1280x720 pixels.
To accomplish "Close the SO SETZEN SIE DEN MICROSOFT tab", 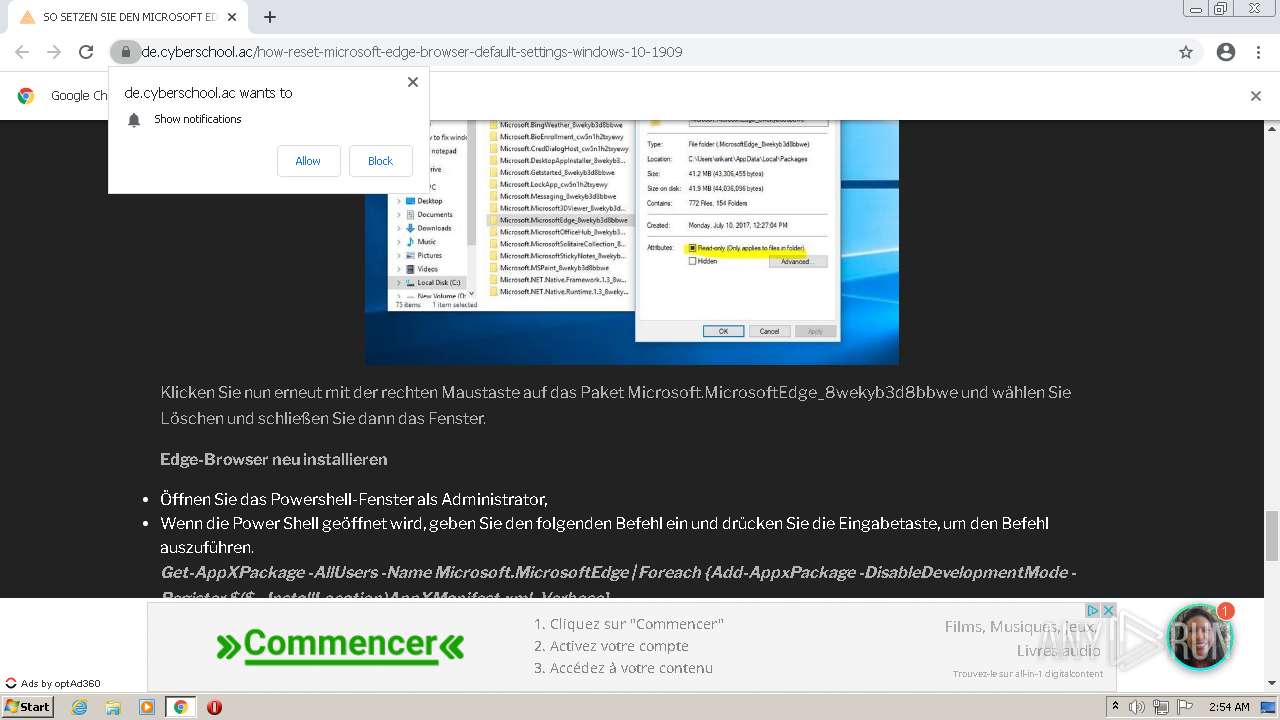I will point(232,17).
